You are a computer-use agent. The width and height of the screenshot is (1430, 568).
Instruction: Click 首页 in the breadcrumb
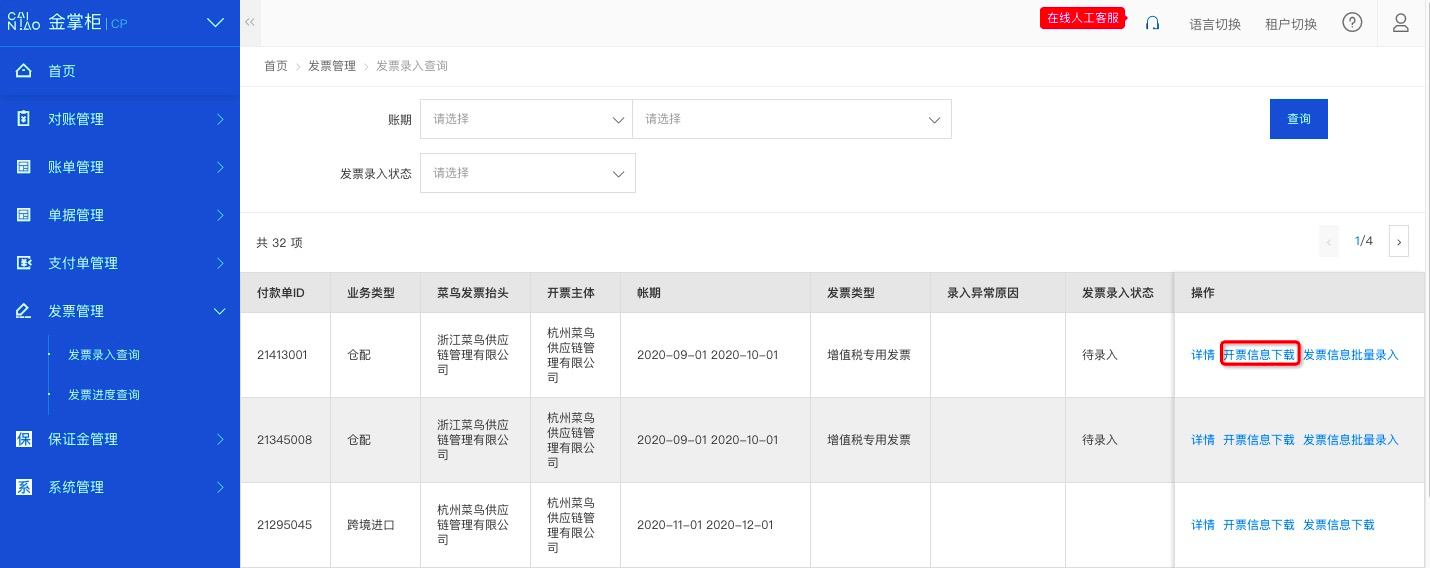click(x=276, y=66)
